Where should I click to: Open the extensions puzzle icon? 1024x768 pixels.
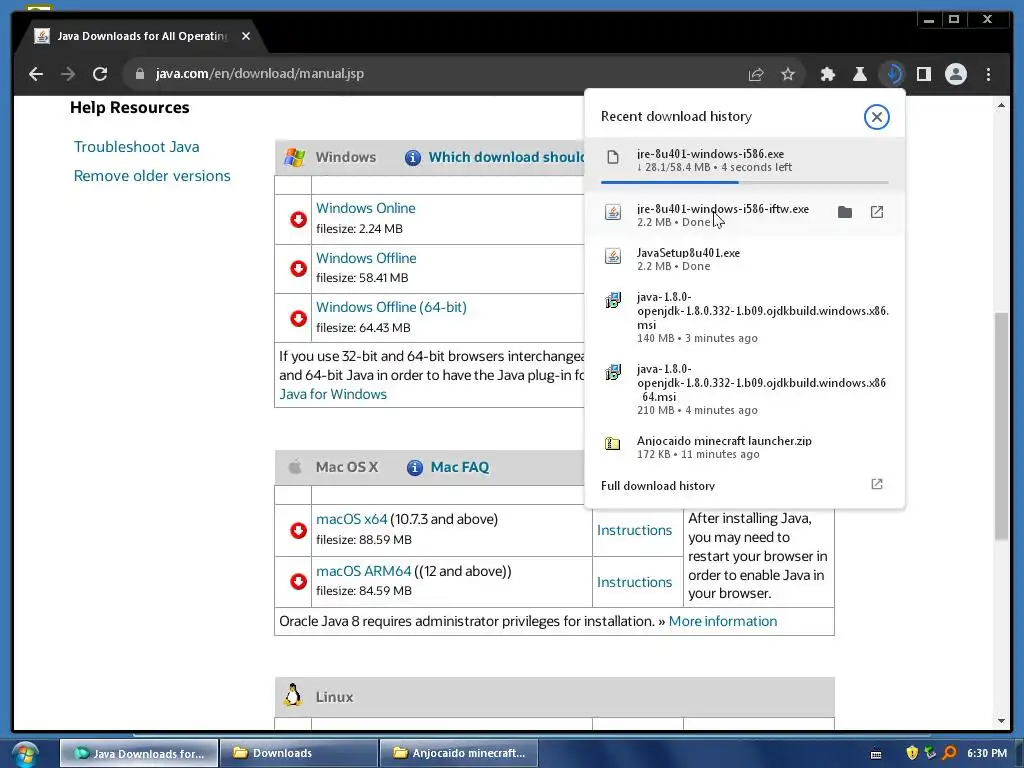tap(827, 74)
